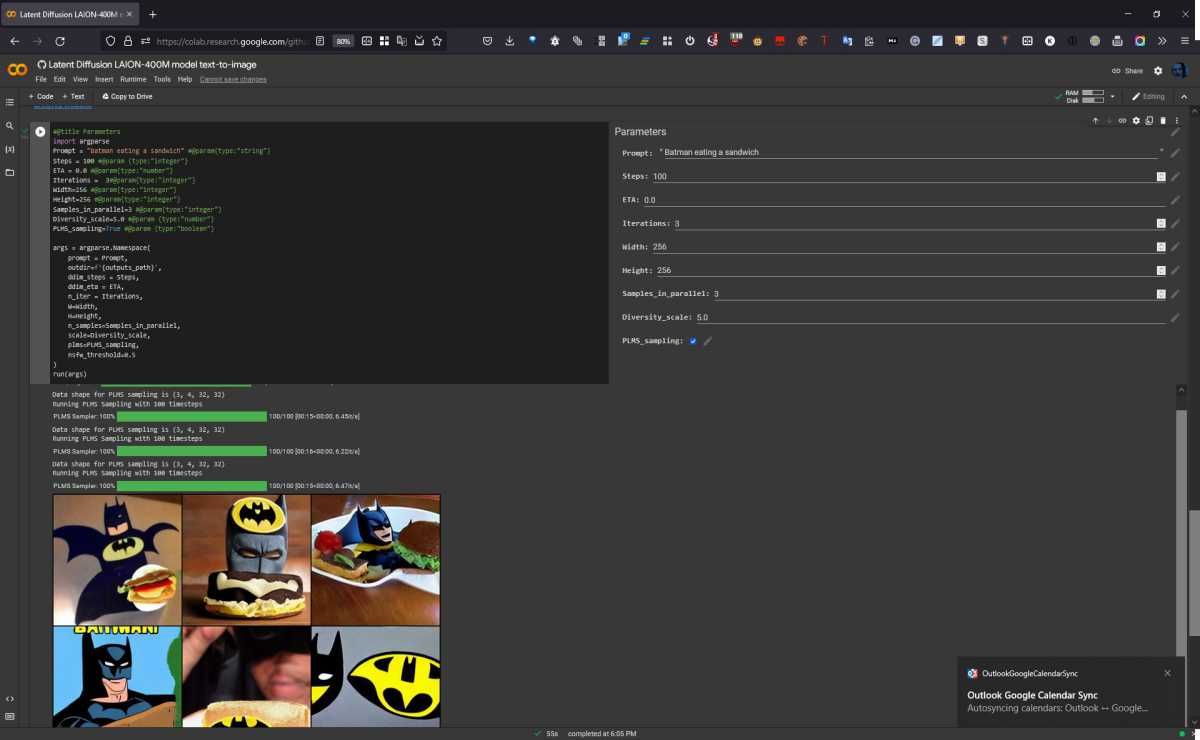Select the Latent Diffusion browser tab

click(68, 14)
